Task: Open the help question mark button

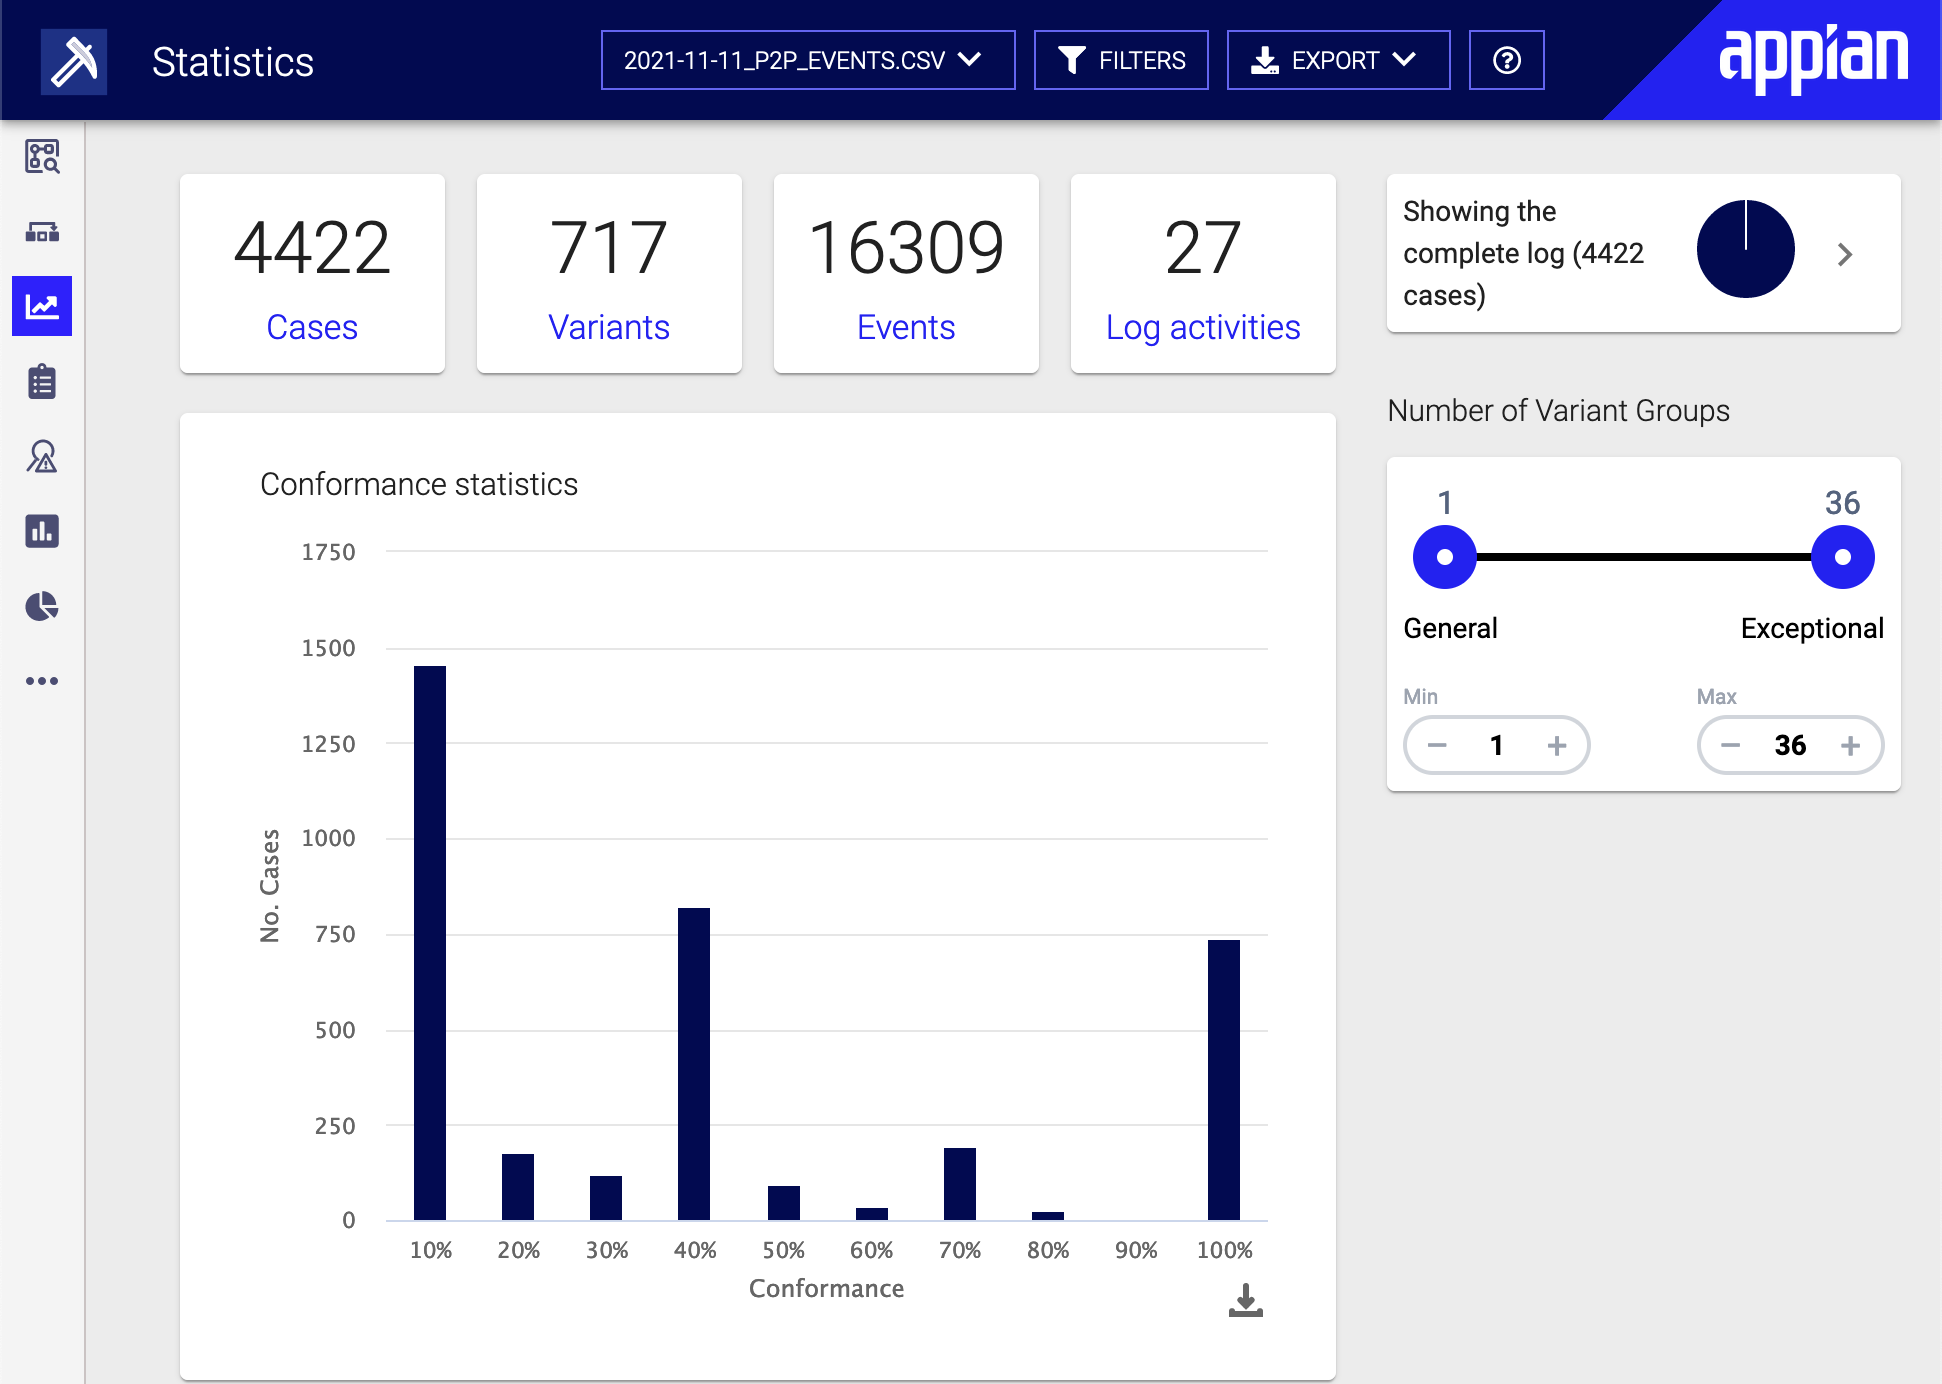Action: coord(1506,60)
